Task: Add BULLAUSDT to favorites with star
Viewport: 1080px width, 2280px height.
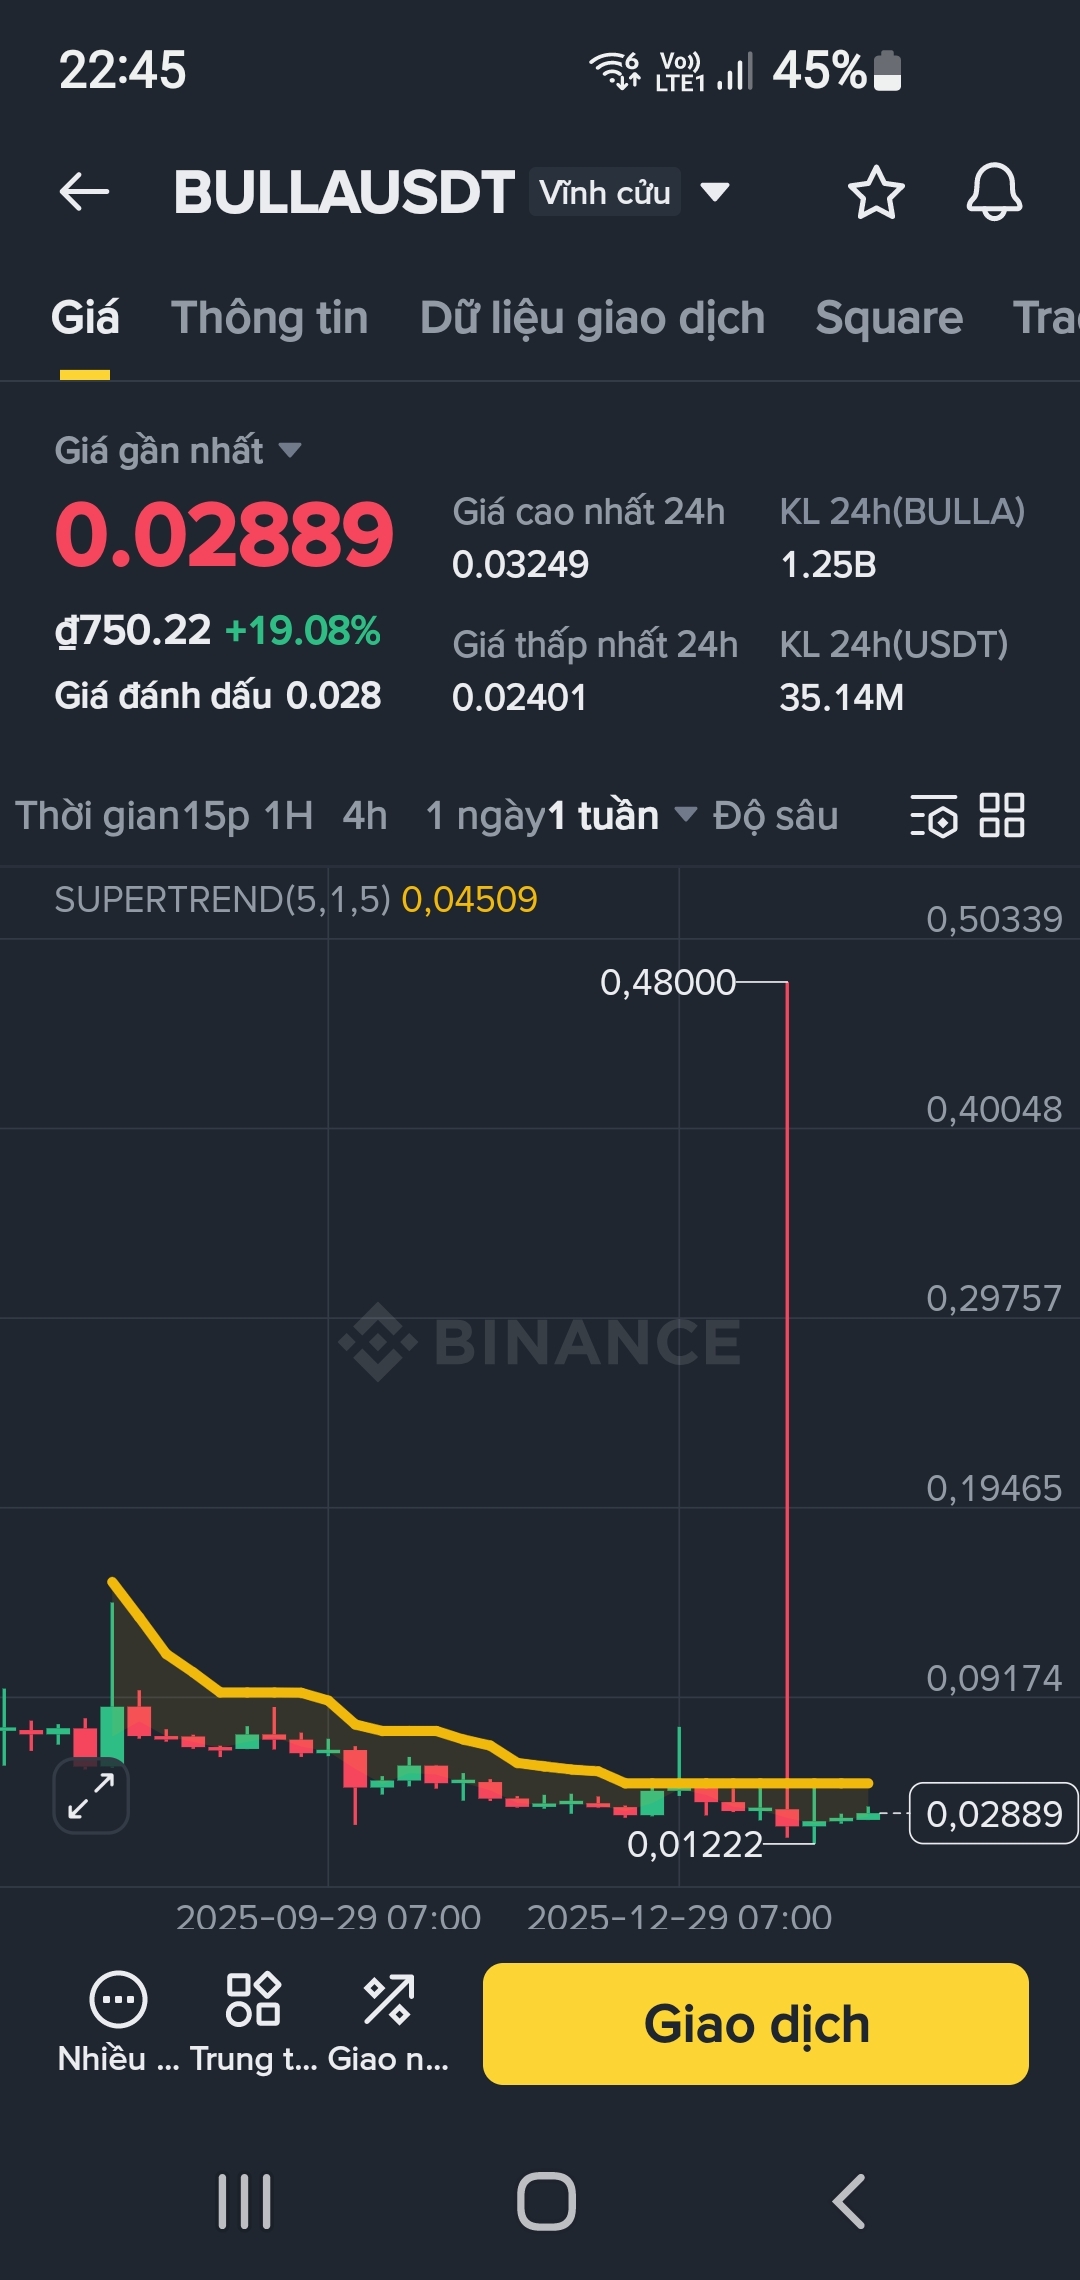Action: [x=876, y=192]
